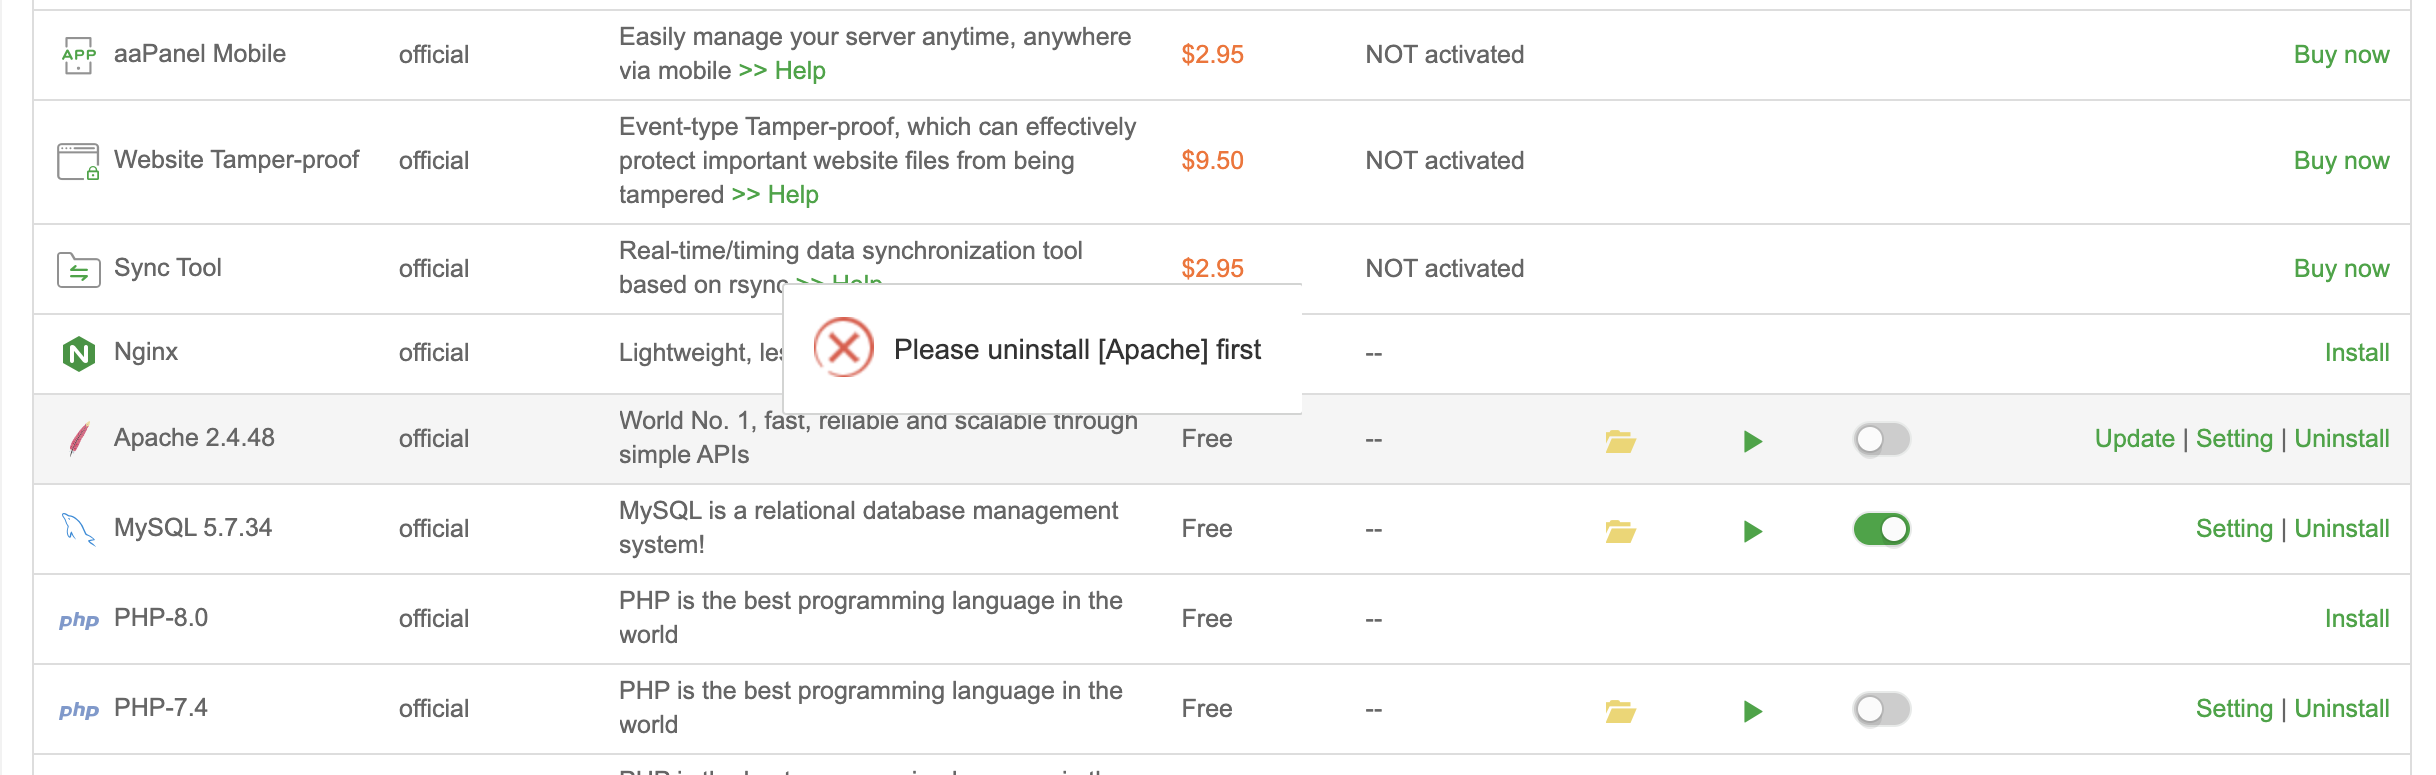Screen dimensions: 2436x775
Task: Install PHP-8.0
Action: click(x=2356, y=619)
